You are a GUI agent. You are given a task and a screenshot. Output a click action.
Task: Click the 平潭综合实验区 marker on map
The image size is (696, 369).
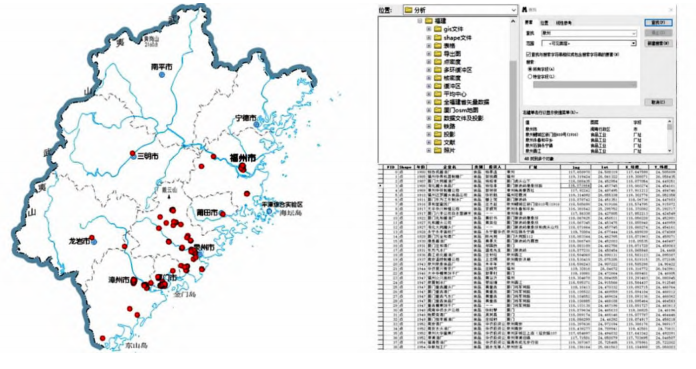[269, 211]
